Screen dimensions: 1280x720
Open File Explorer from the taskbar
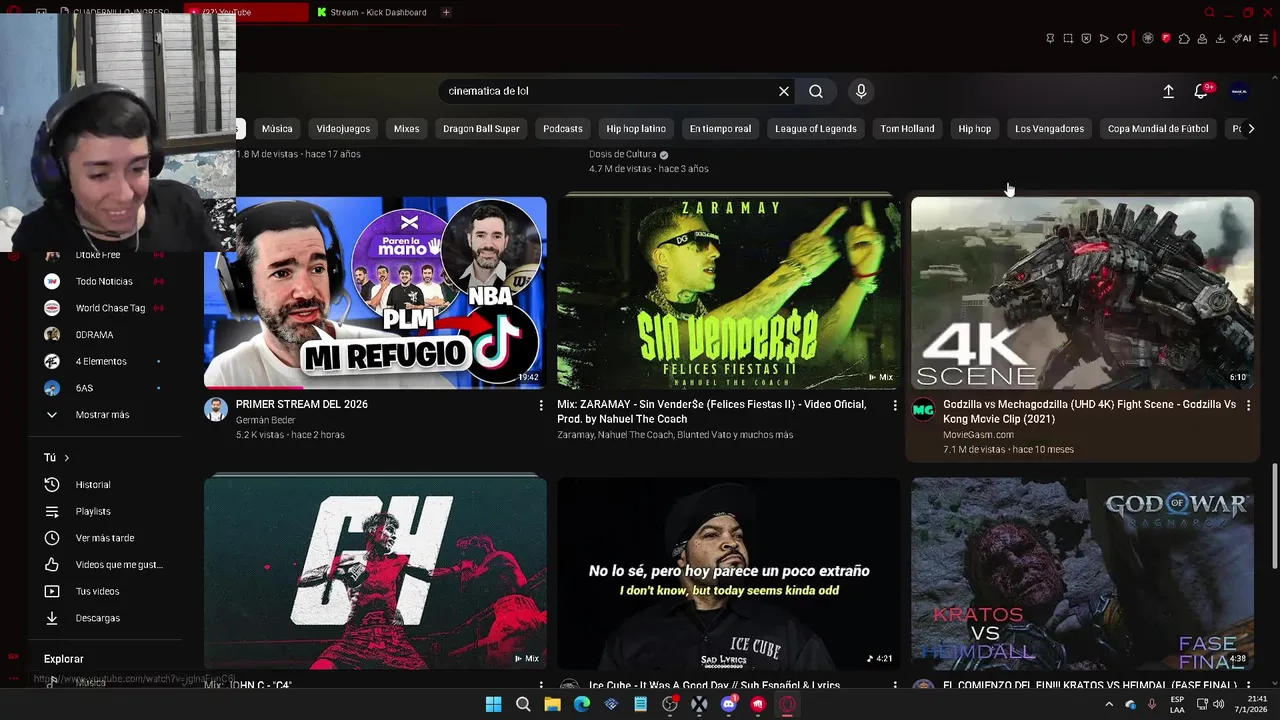point(552,704)
